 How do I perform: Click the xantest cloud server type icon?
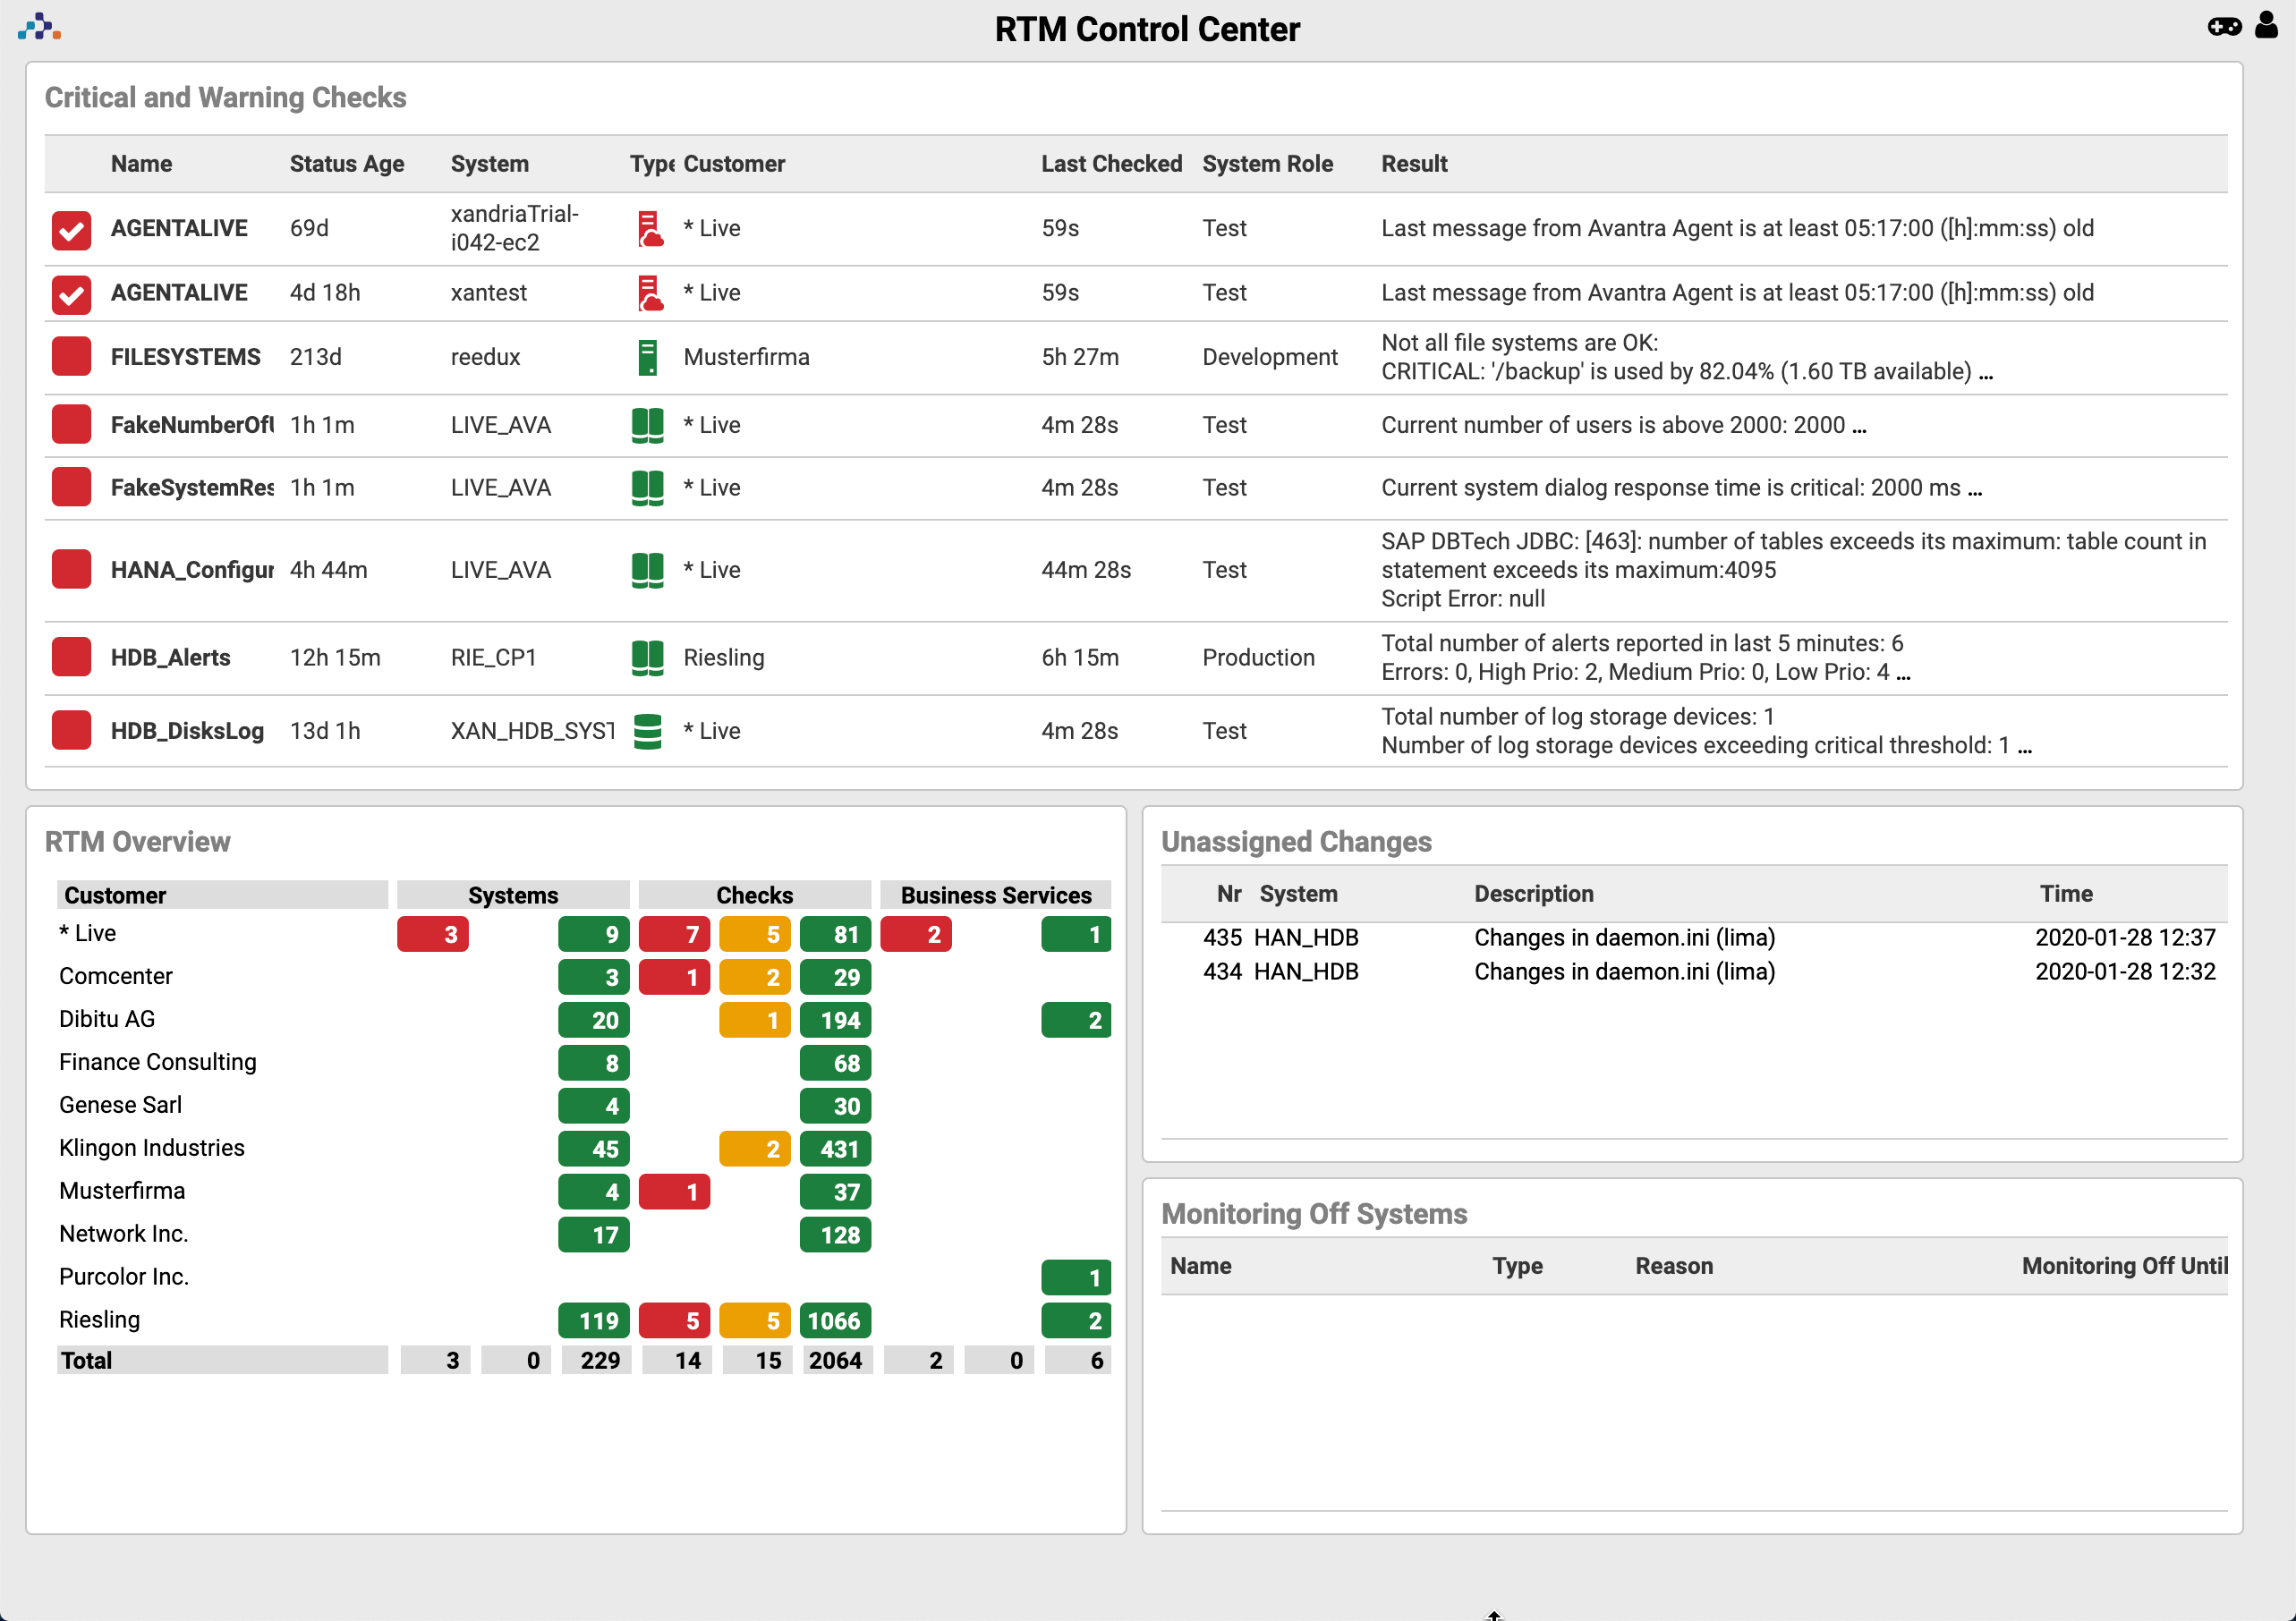click(x=650, y=293)
